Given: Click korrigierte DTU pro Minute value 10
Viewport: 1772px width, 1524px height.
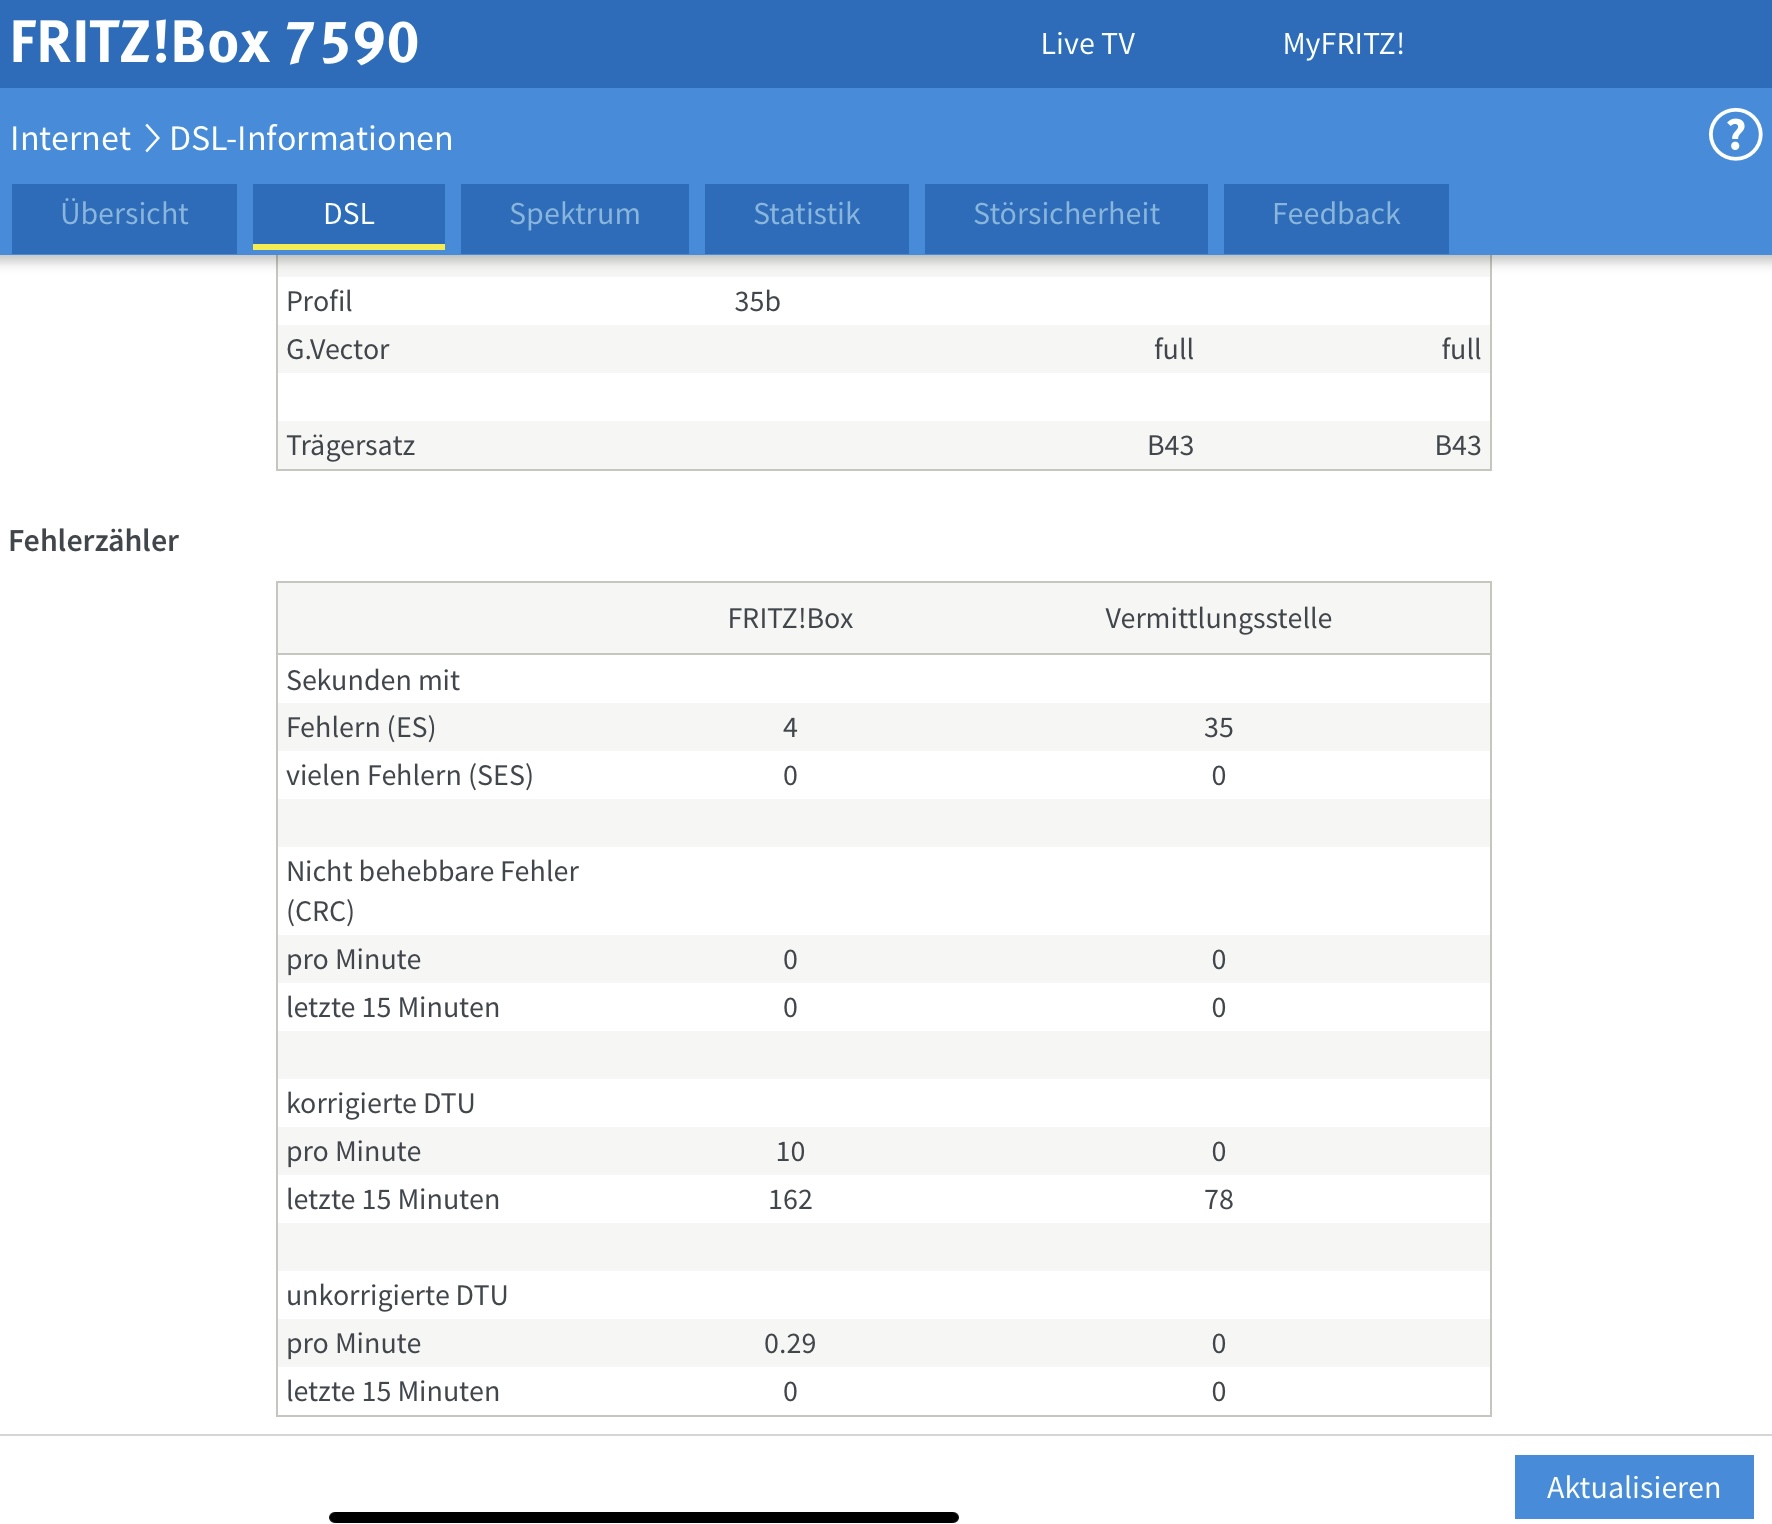Looking at the screenshot, I should click(x=790, y=1151).
